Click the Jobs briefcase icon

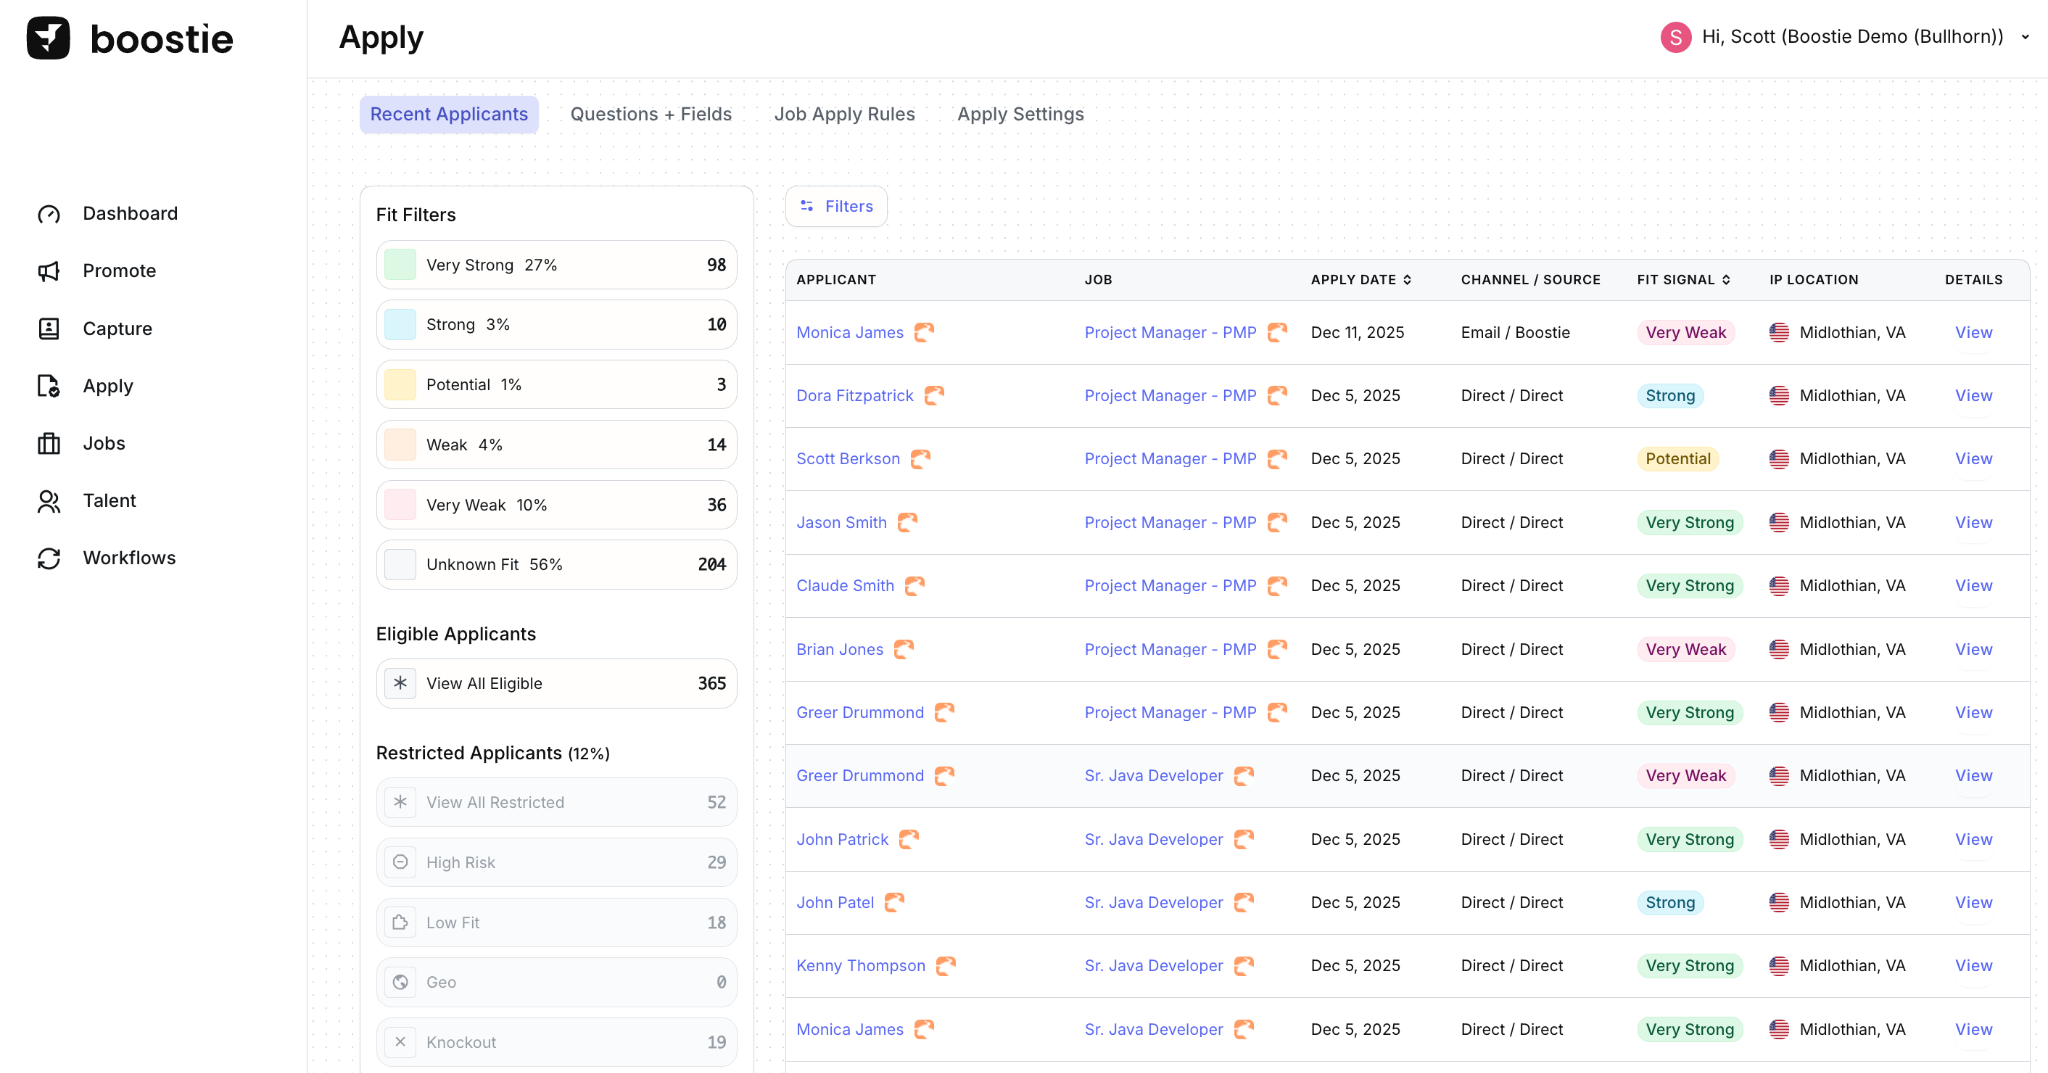49,444
